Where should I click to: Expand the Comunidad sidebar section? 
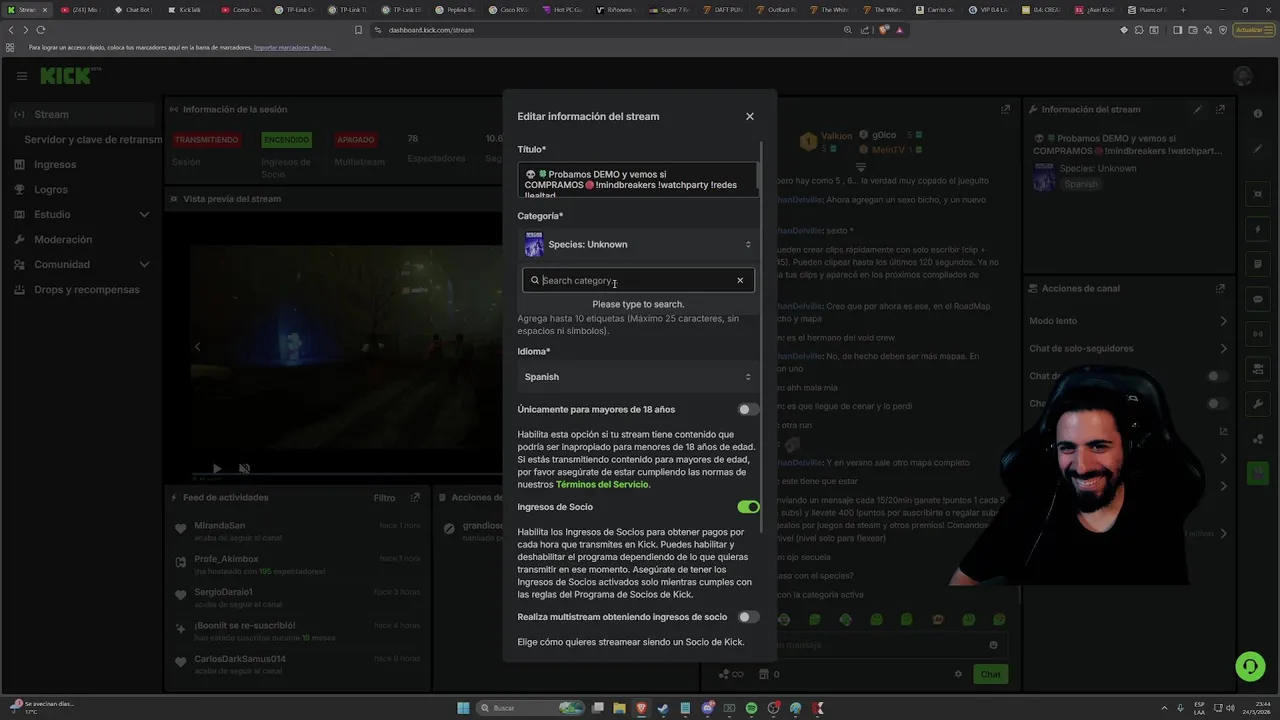(x=80, y=264)
